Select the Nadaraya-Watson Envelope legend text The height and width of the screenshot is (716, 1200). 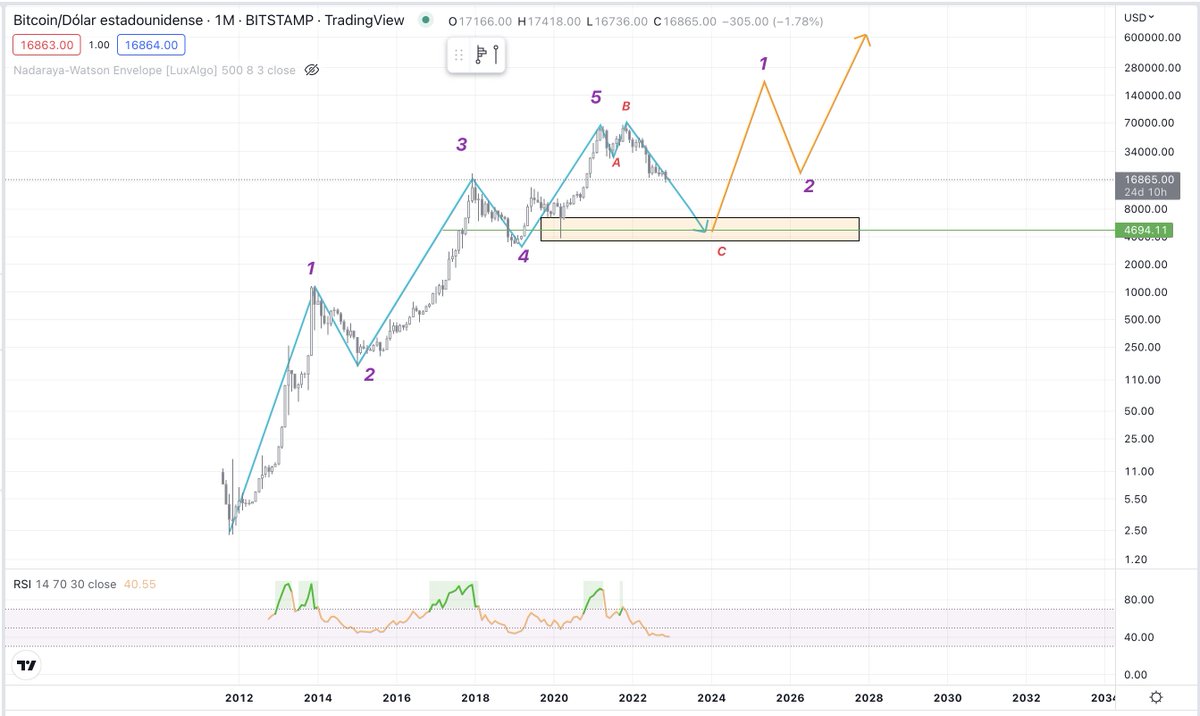pos(156,70)
